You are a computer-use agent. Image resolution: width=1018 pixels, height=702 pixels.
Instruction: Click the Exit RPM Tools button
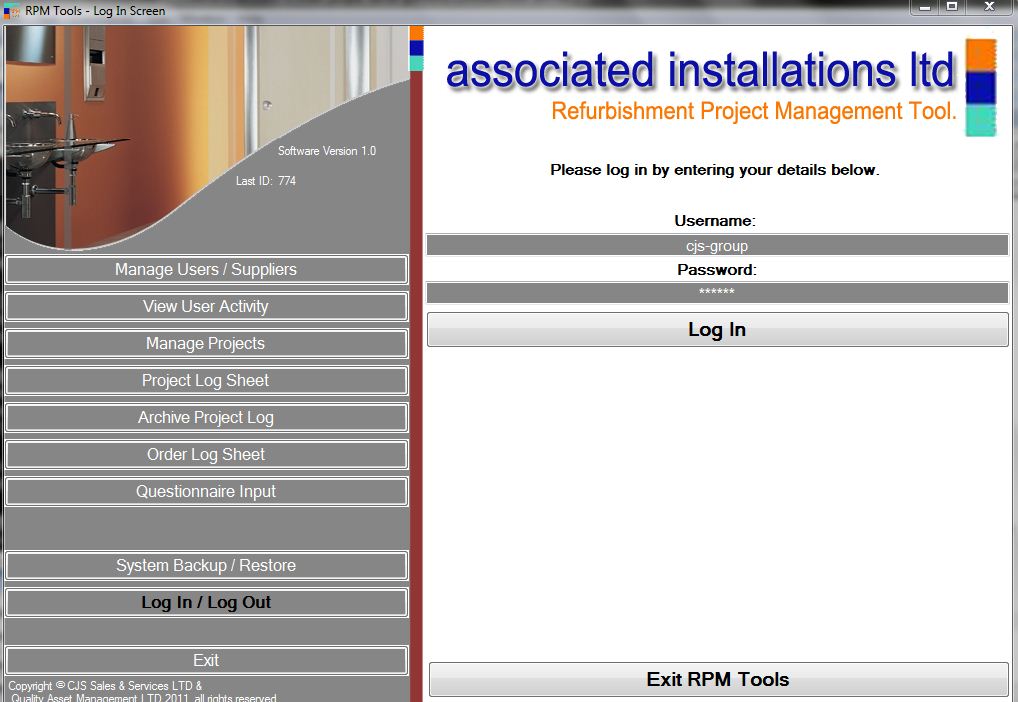(718, 680)
